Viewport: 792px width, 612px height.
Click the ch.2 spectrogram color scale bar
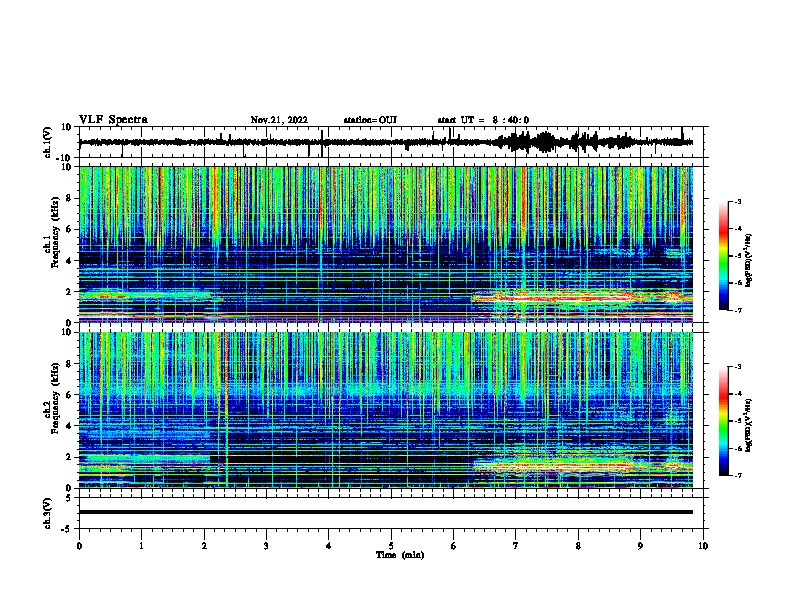pyautogui.click(x=723, y=421)
